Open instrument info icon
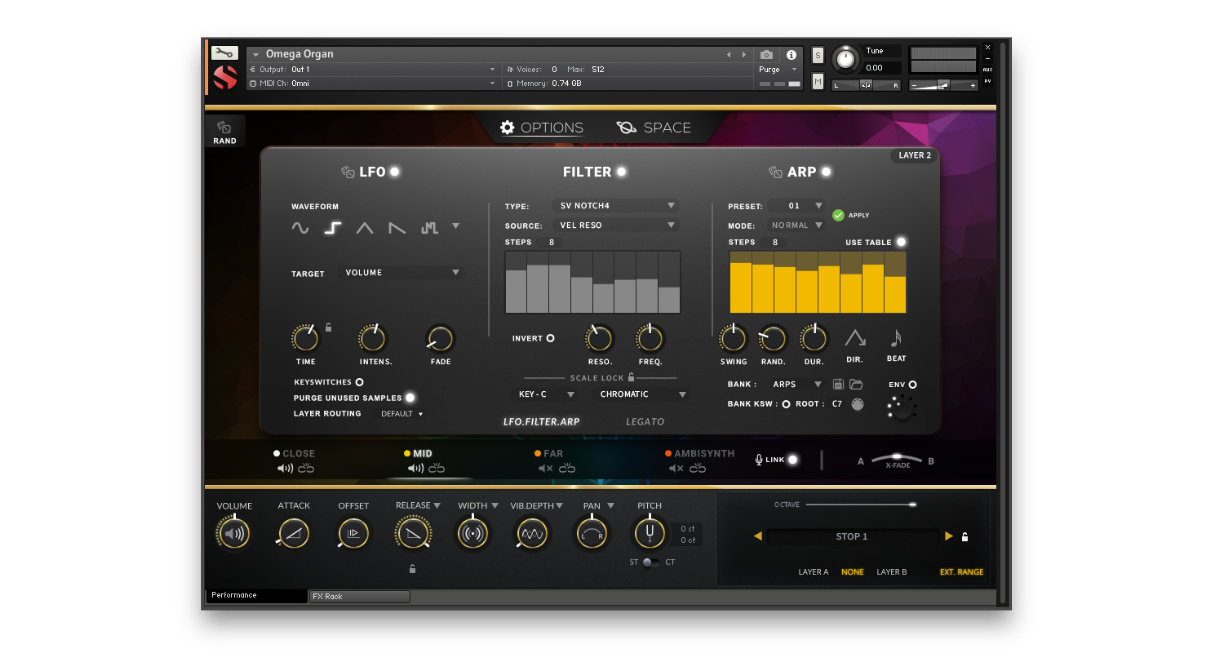 [791, 55]
